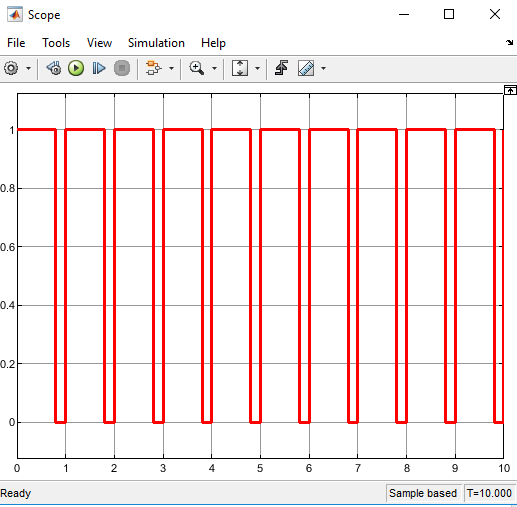Click the Scale Axes Limits icon
Image resolution: width=517 pixels, height=507 pixels.
click(x=240, y=68)
